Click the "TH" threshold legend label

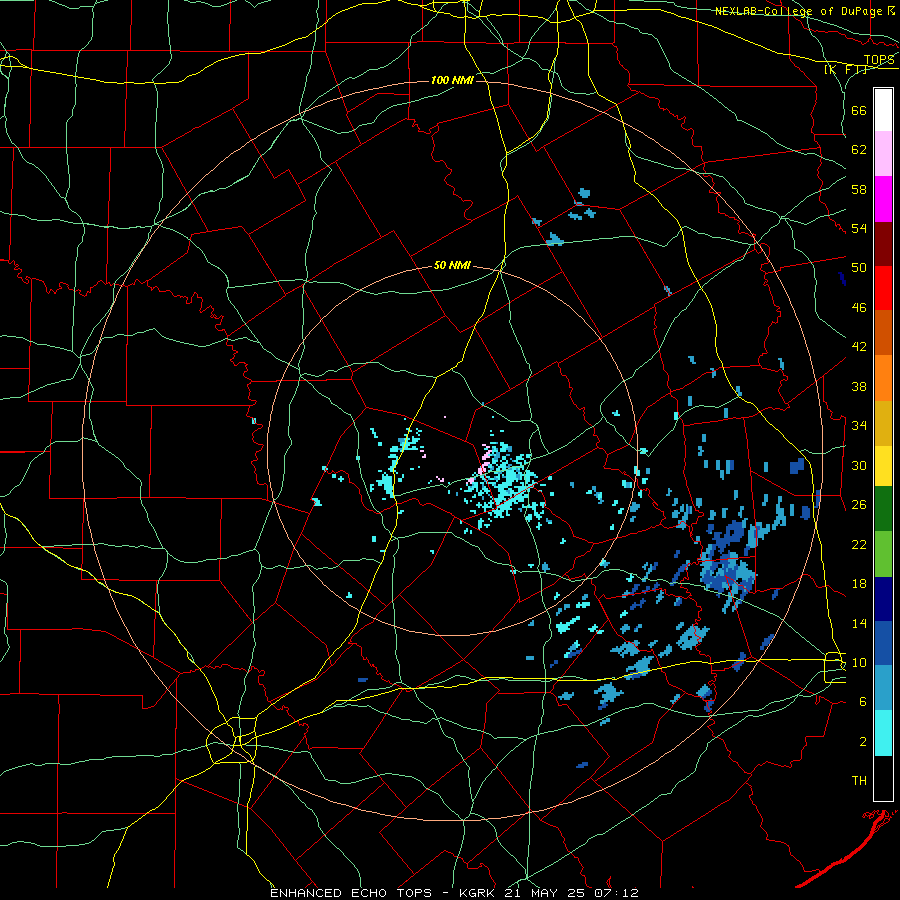[859, 781]
